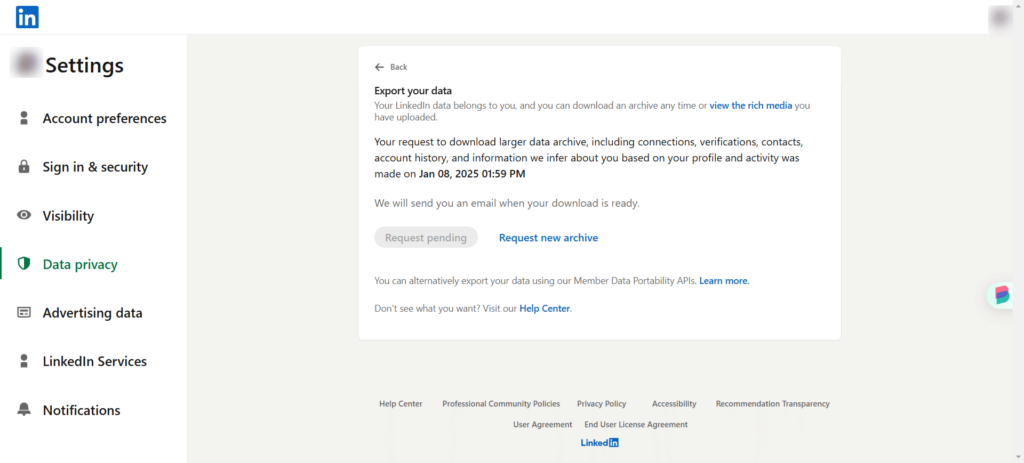Image resolution: width=1024 pixels, height=463 pixels.
Task: Open the view the rich media link
Action: tap(751, 105)
